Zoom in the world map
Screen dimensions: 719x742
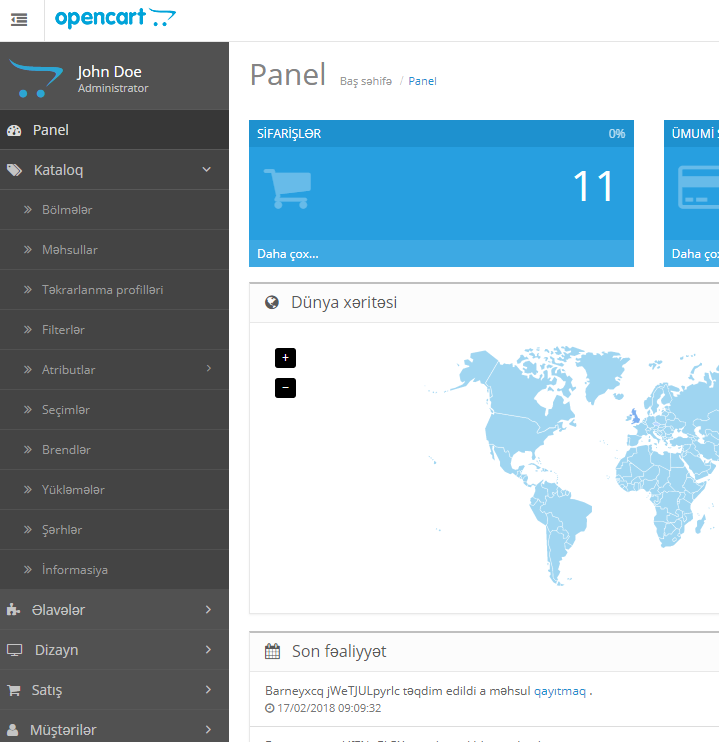point(285,358)
